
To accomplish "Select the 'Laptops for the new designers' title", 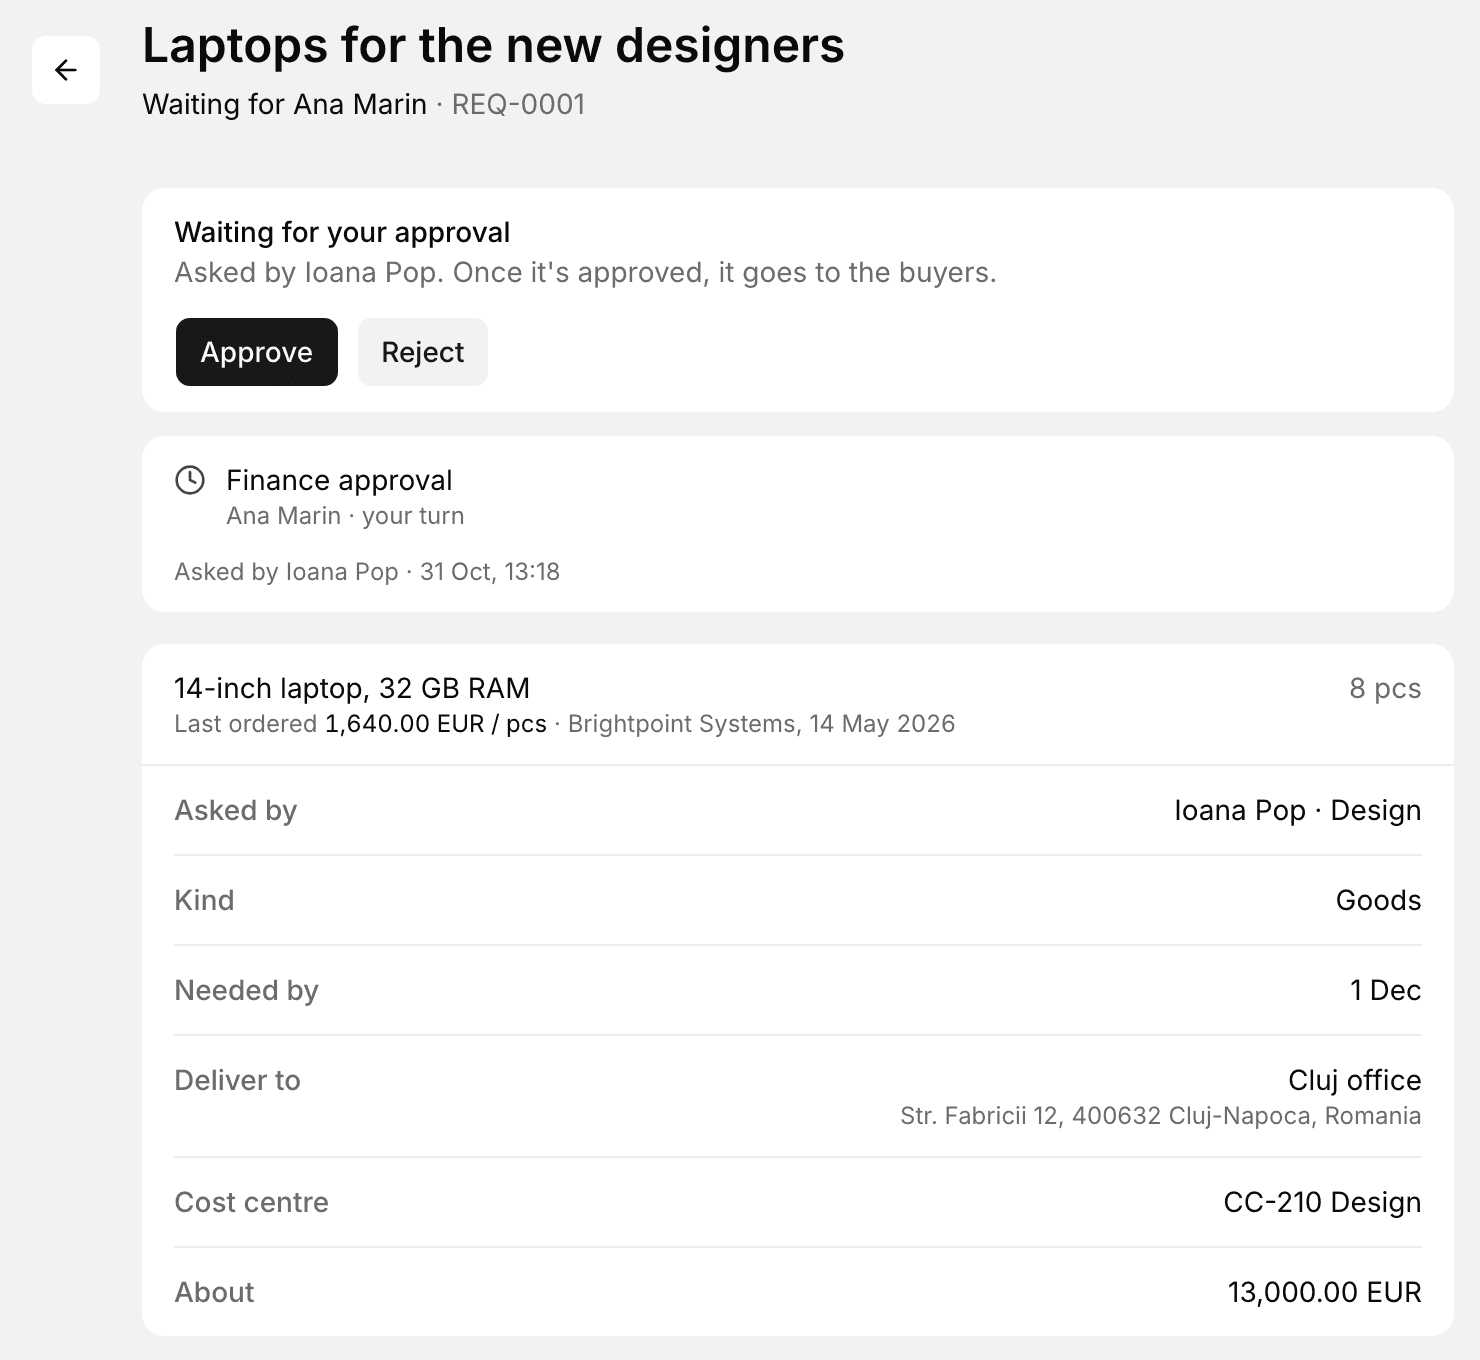I will (493, 46).
